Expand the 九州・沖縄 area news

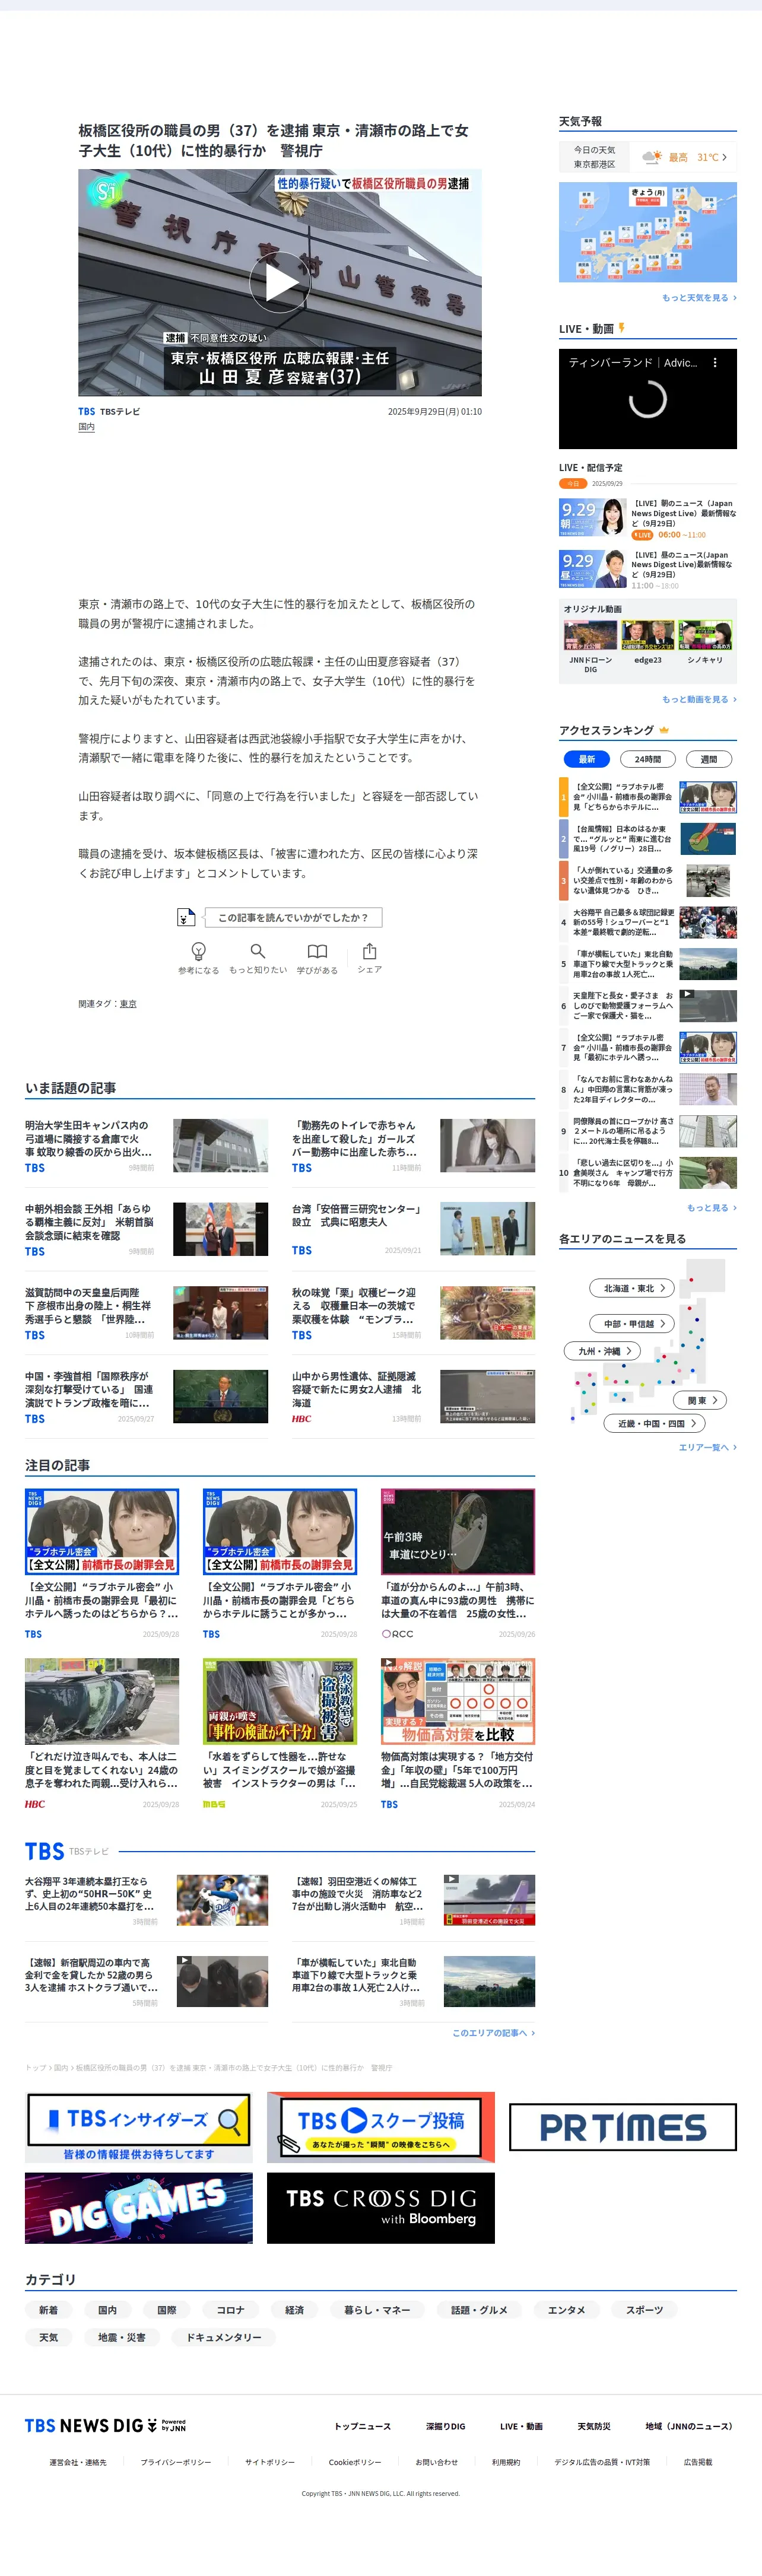pos(602,1351)
